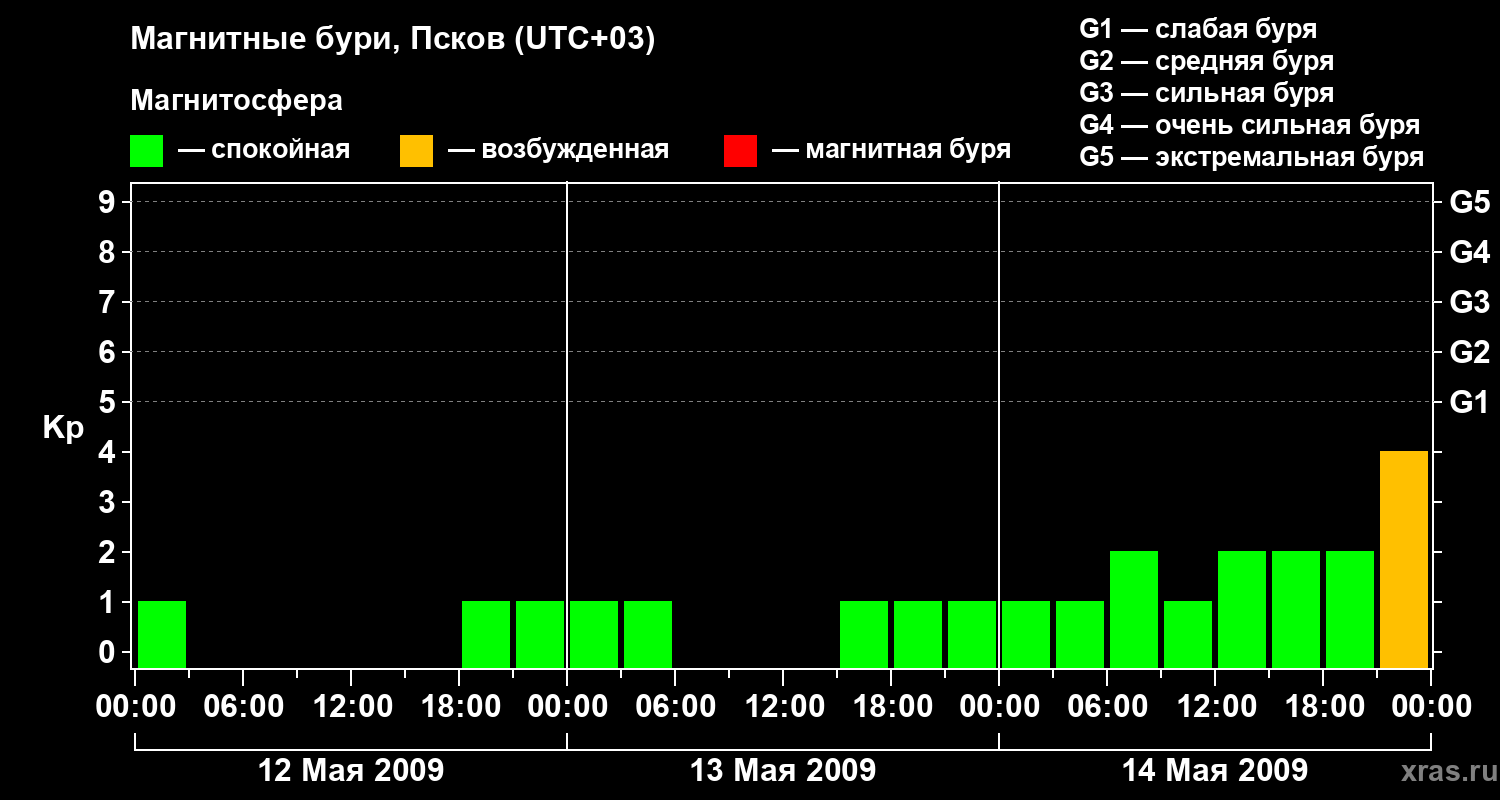Select the orange Kp 4 bar
This screenshot has height=800, width=1500.
point(1403,559)
